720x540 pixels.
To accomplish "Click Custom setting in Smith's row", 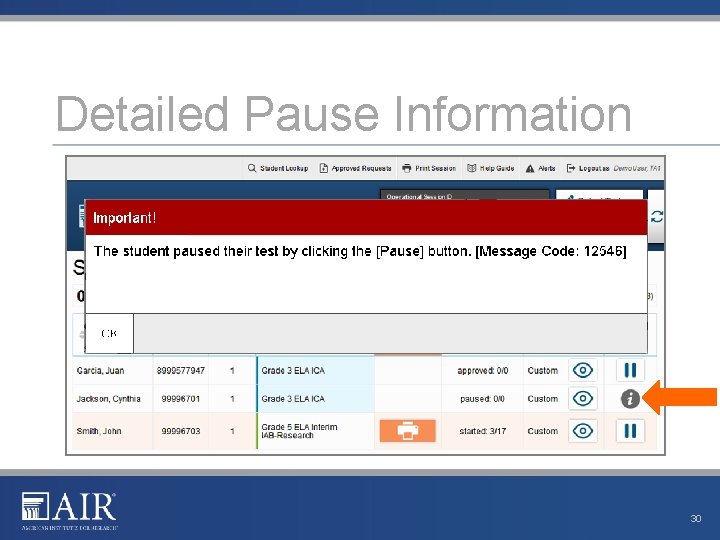I will tap(543, 431).
